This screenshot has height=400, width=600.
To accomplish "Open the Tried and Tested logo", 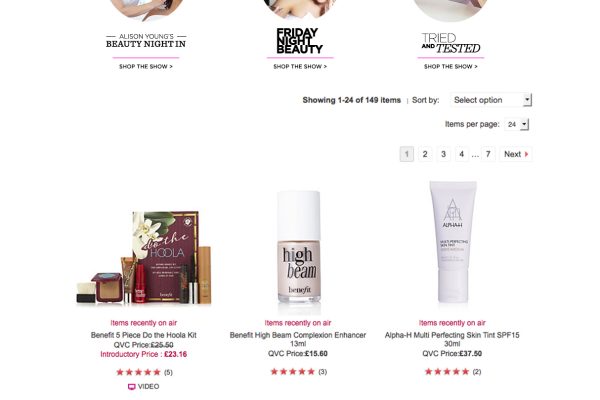I will click(451, 43).
